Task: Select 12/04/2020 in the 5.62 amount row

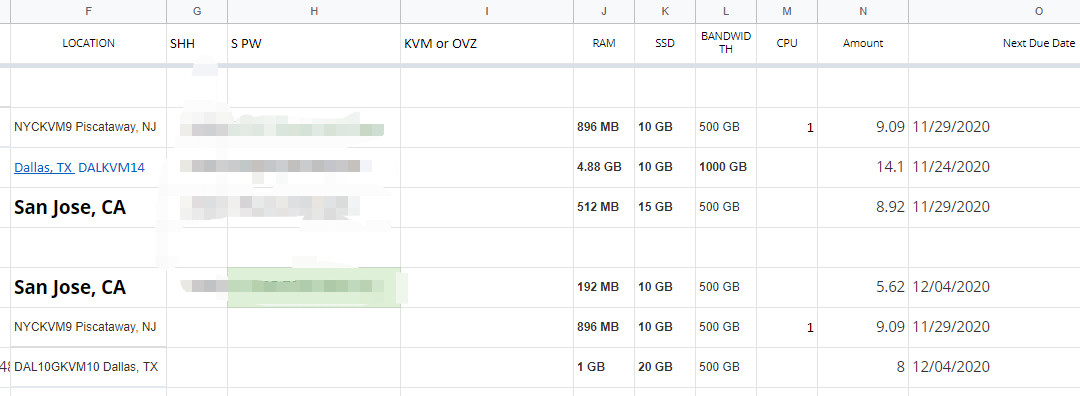Action: coord(995,287)
